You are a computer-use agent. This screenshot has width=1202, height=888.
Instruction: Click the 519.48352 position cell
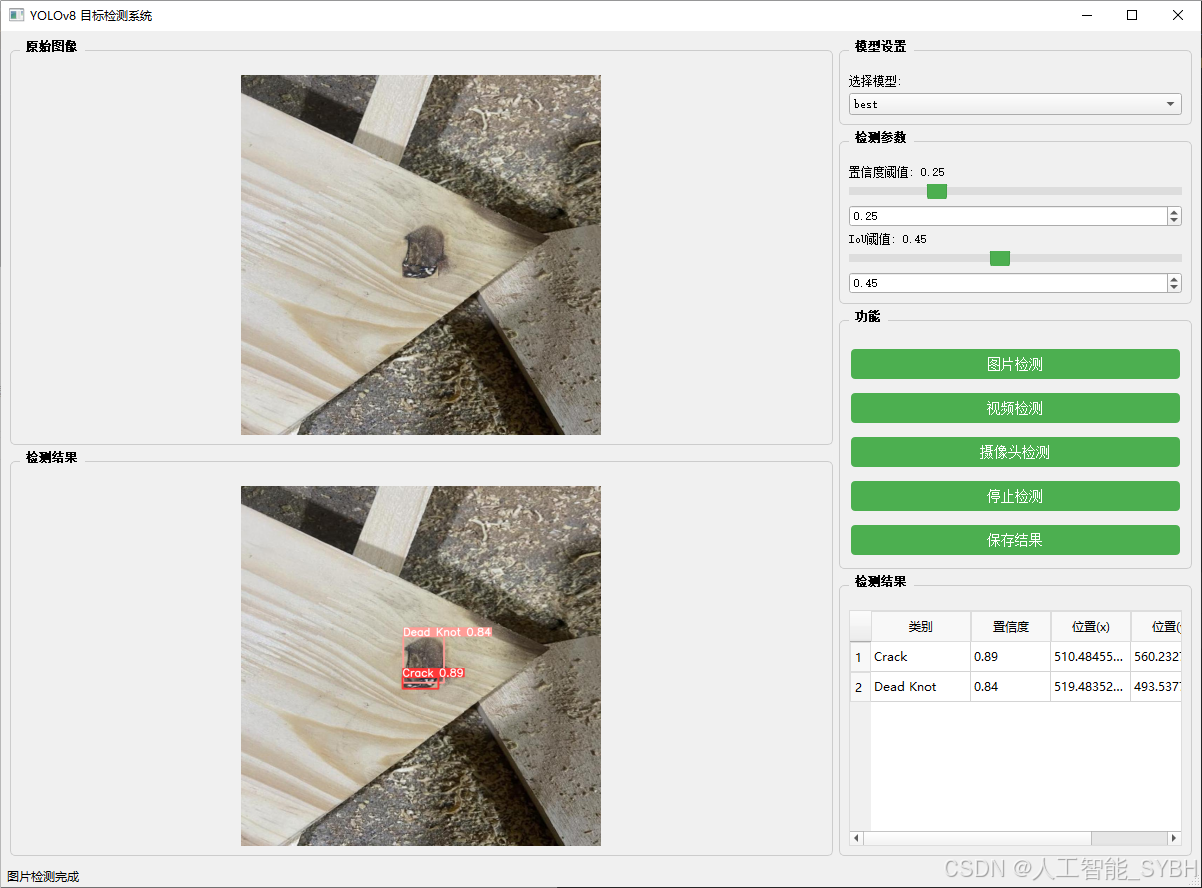1091,687
